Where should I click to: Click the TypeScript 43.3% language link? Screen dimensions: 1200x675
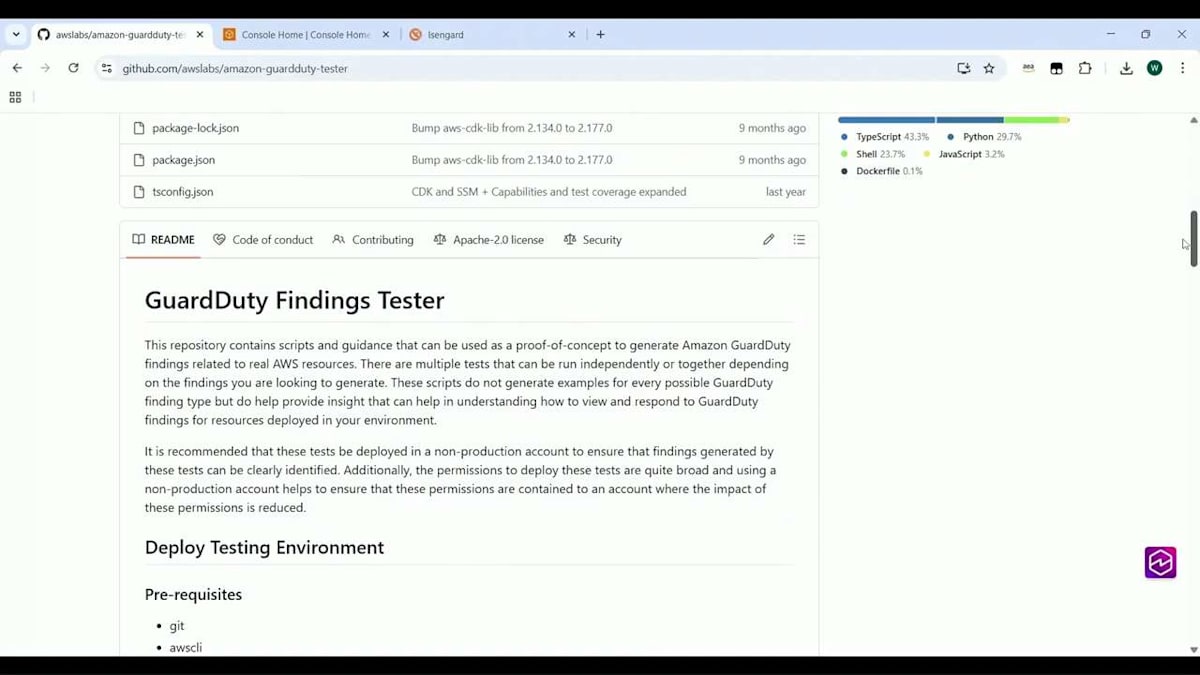click(x=885, y=137)
